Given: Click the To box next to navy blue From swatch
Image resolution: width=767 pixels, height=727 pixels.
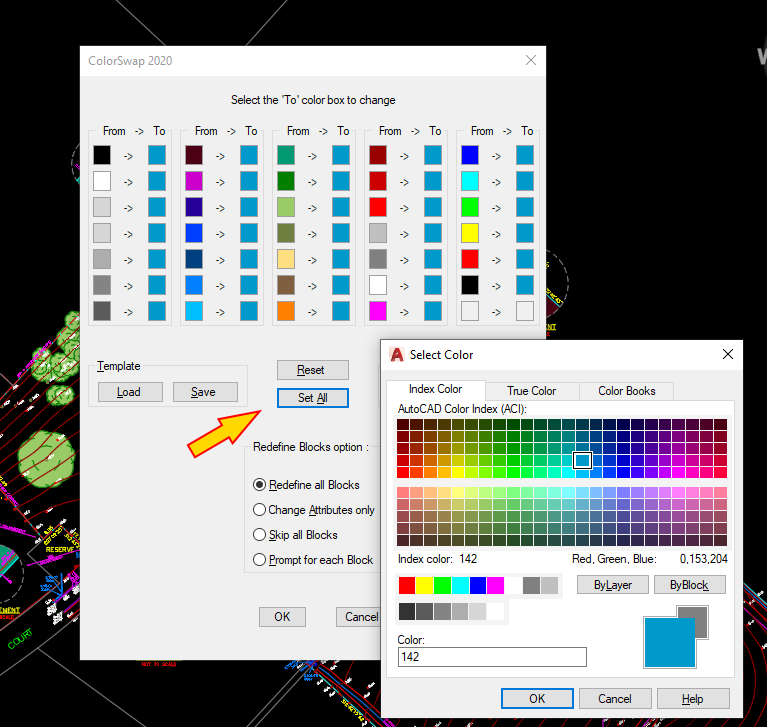Looking at the screenshot, I should [x=249, y=259].
